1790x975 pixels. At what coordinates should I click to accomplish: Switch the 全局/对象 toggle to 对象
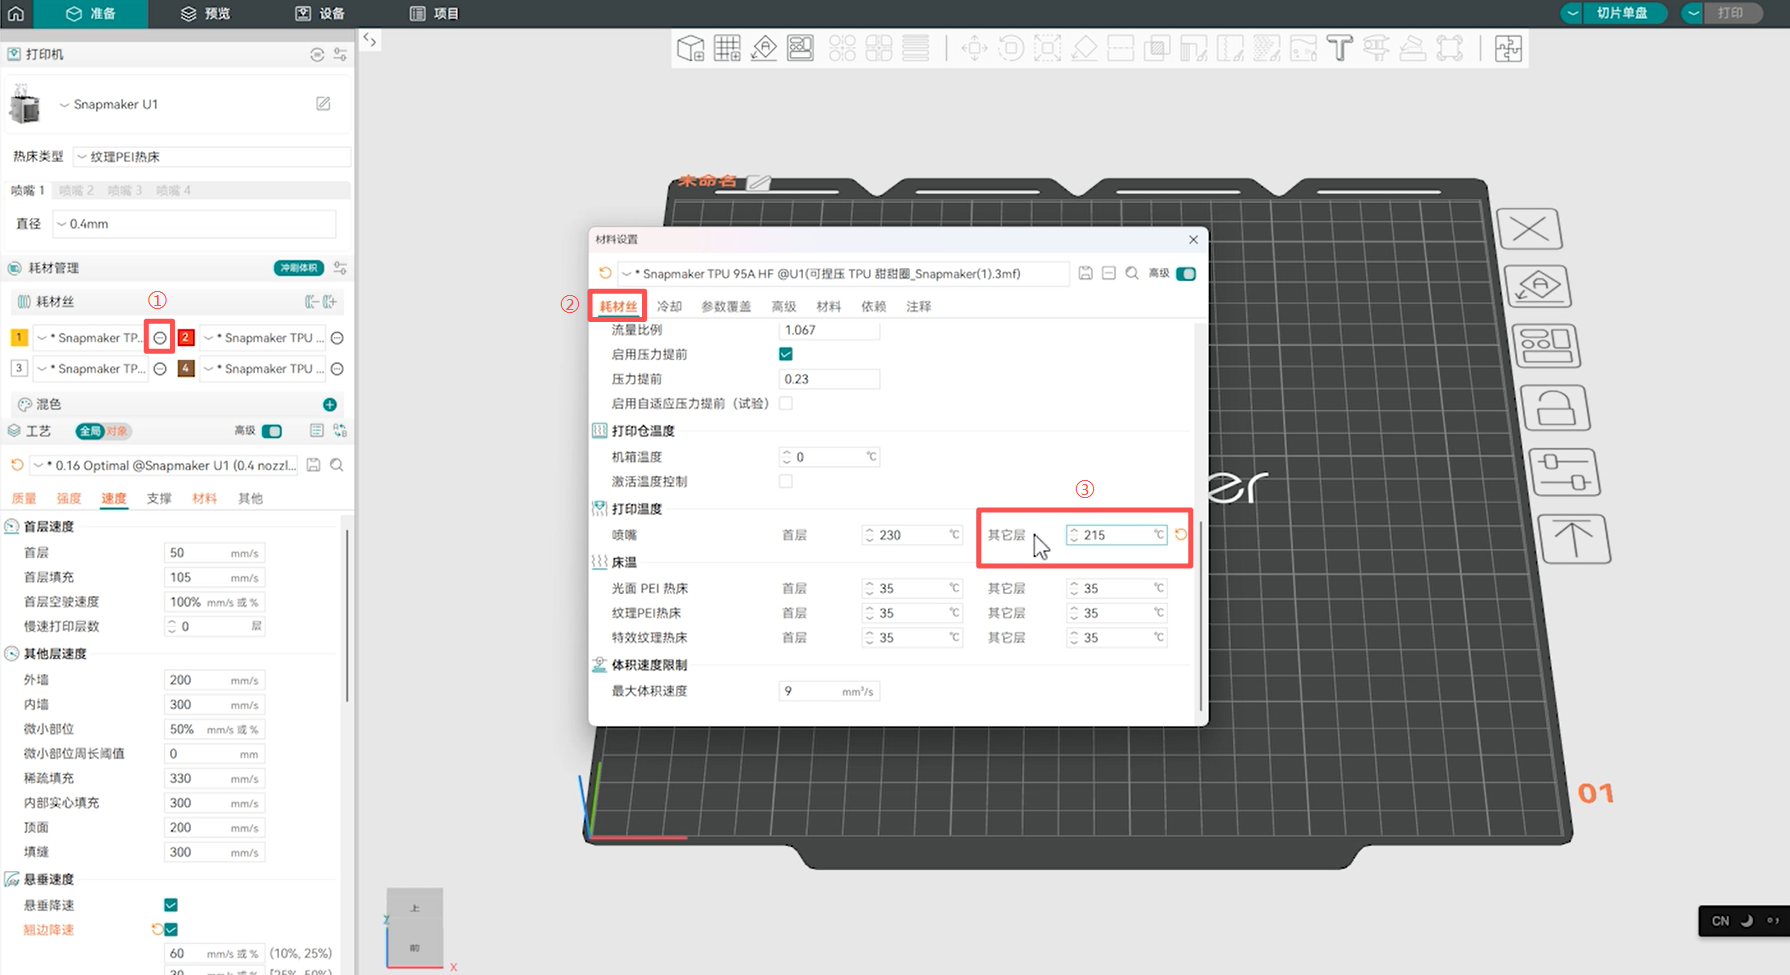click(117, 431)
